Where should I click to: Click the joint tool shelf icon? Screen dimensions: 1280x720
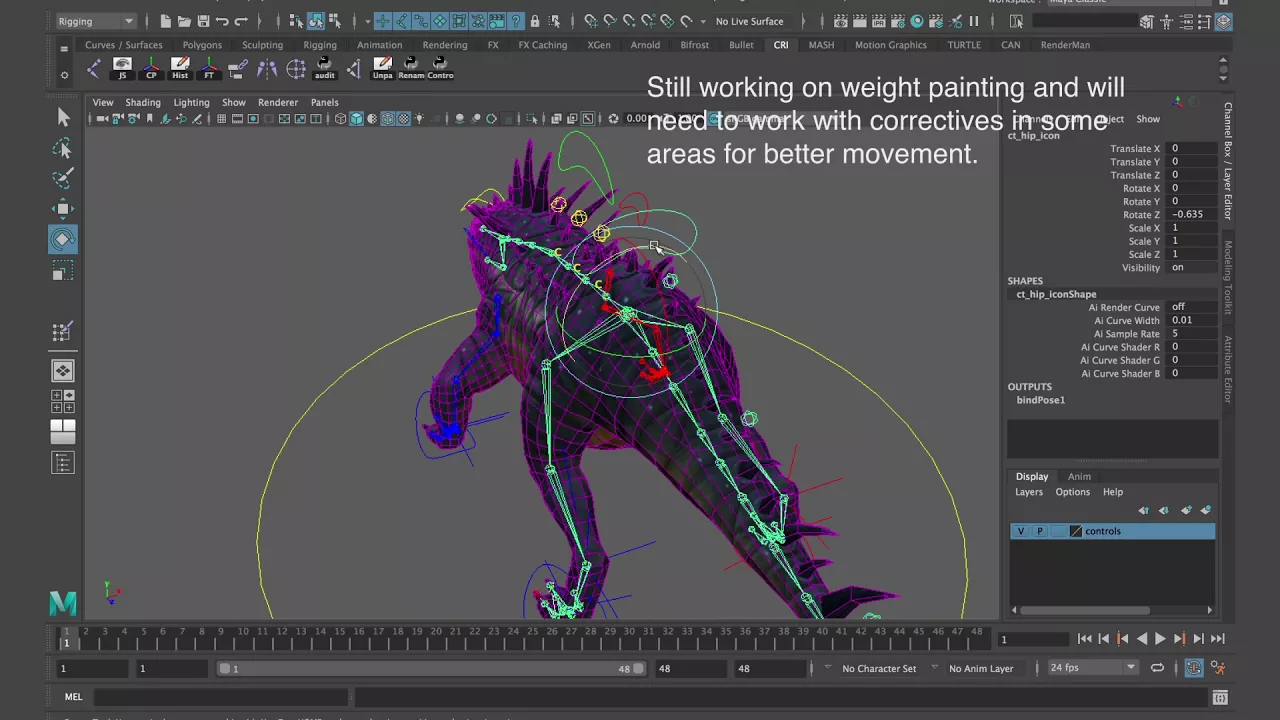(93, 68)
